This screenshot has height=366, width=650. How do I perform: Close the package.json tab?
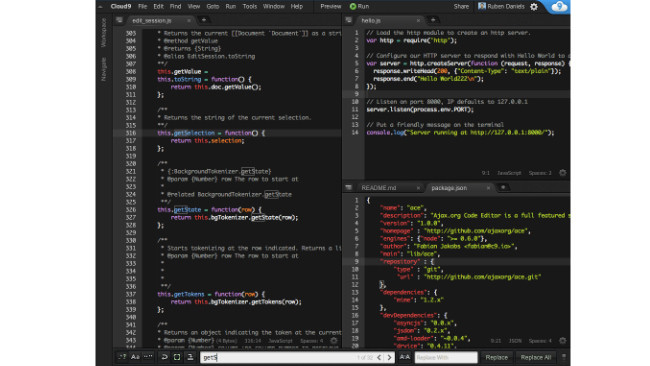click(x=488, y=188)
